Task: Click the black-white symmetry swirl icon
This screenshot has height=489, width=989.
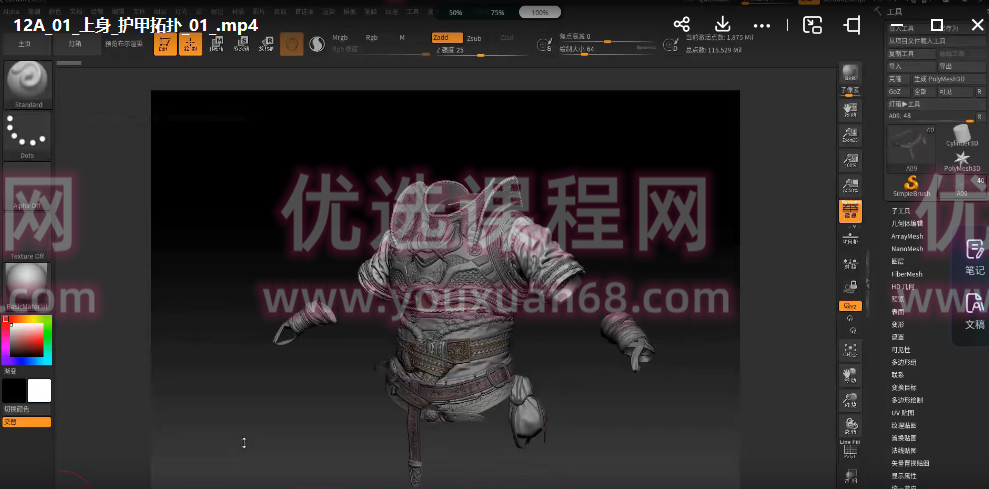Action: (317, 44)
